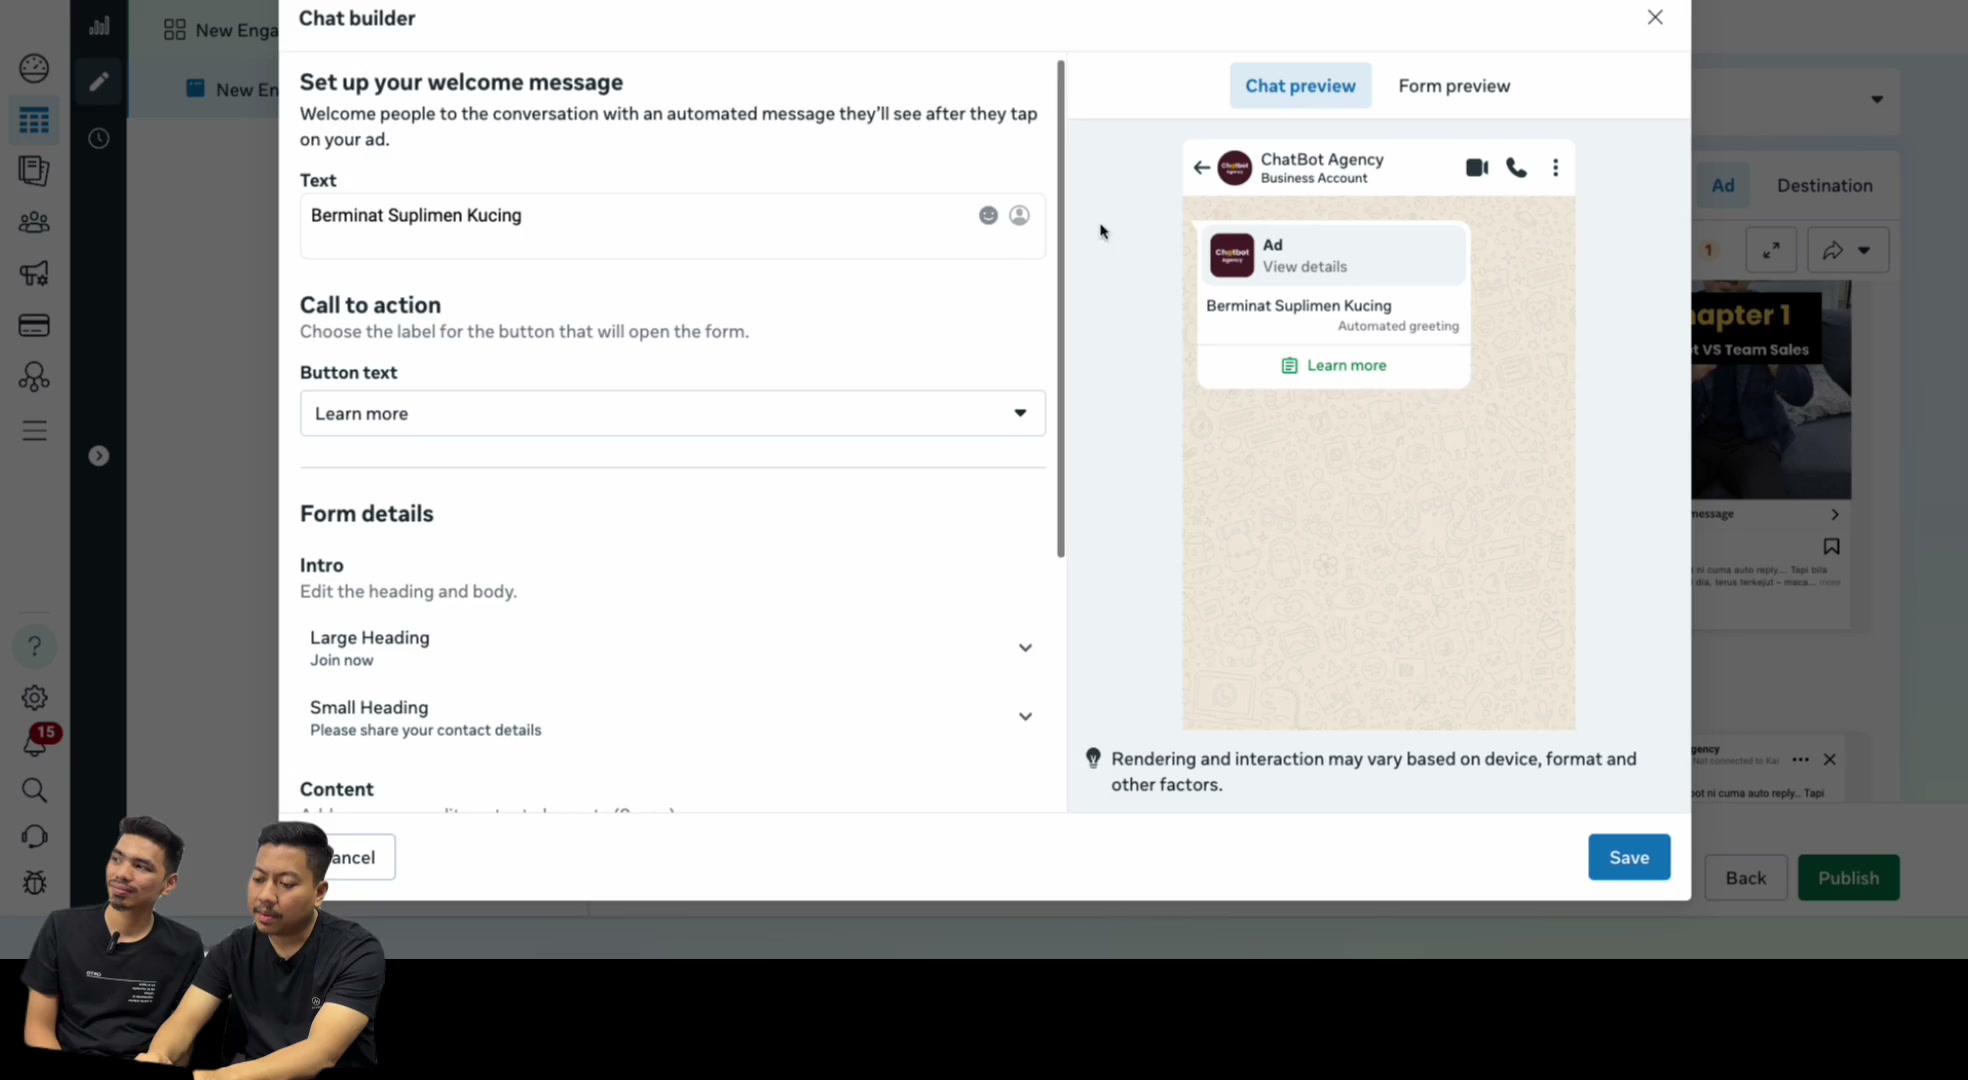The image size is (1968, 1080).
Task: Add personalization icon in welcome text field
Action: pos(1019,215)
